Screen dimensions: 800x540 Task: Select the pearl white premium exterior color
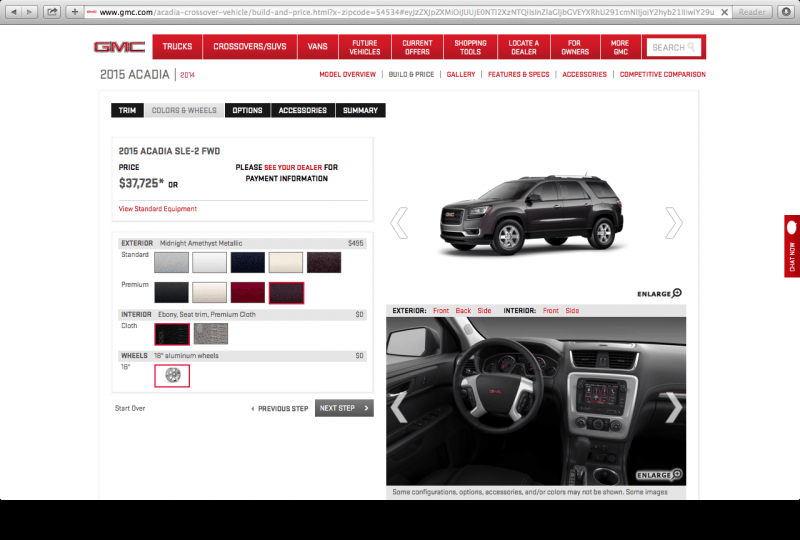tap(210, 293)
